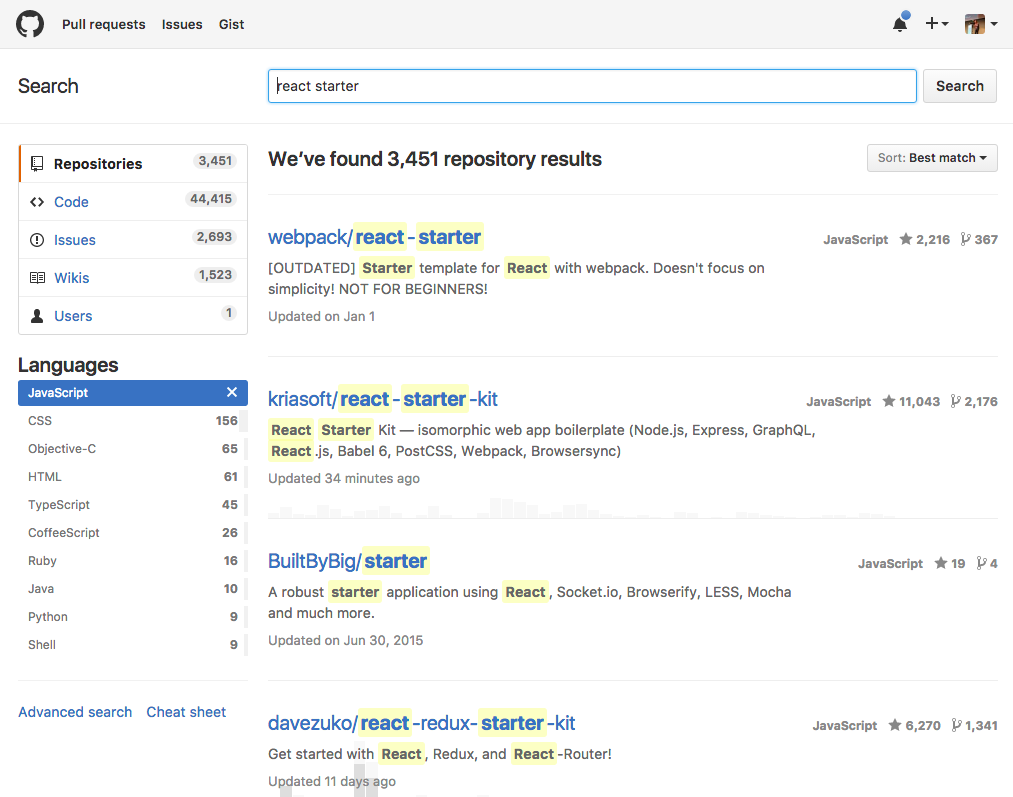Image resolution: width=1013 pixels, height=797 pixels.
Task: Go to Issues in top nav
Action: tap(182, 25)
